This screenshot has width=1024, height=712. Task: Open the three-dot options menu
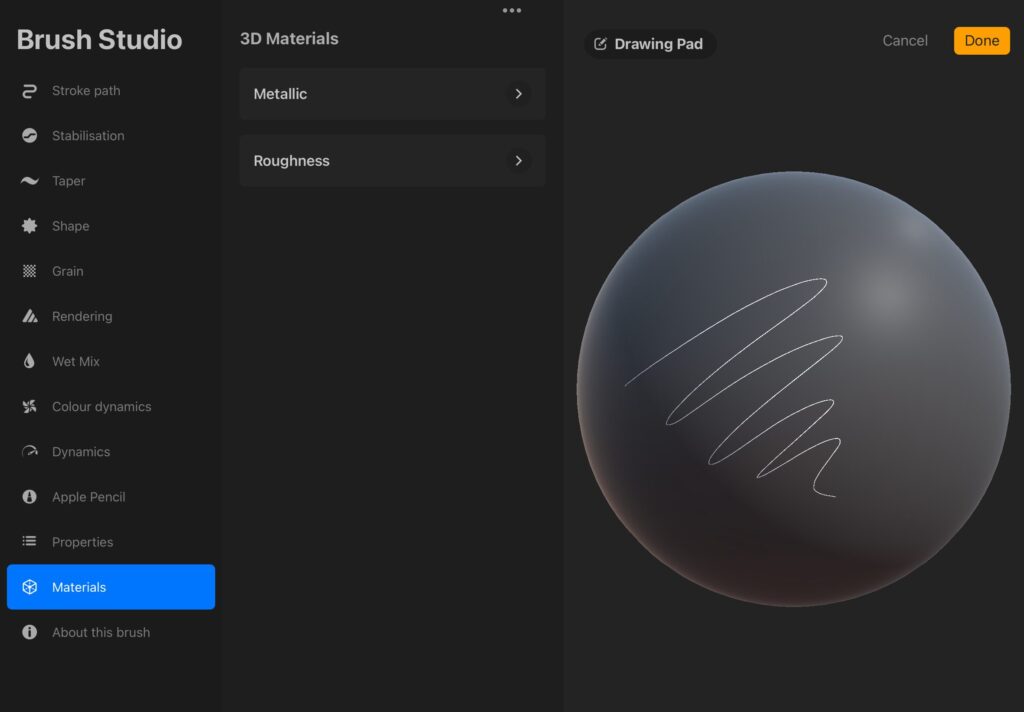coord(512,10)
